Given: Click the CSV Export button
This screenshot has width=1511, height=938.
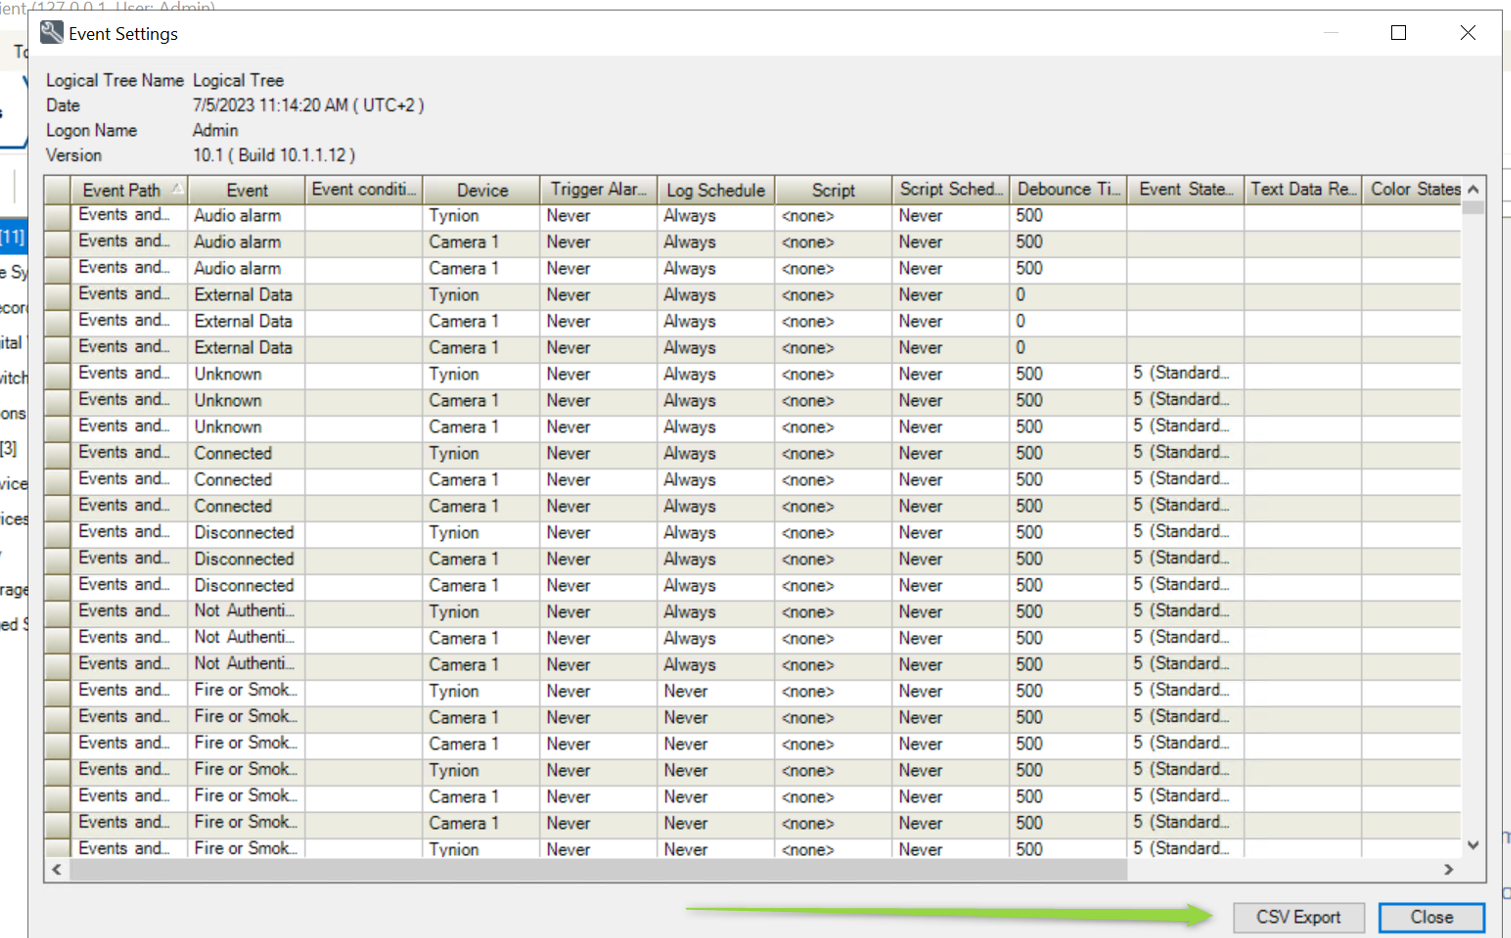Looking at the screenshot, I should pyautogui.click(x=1297, y=917).
